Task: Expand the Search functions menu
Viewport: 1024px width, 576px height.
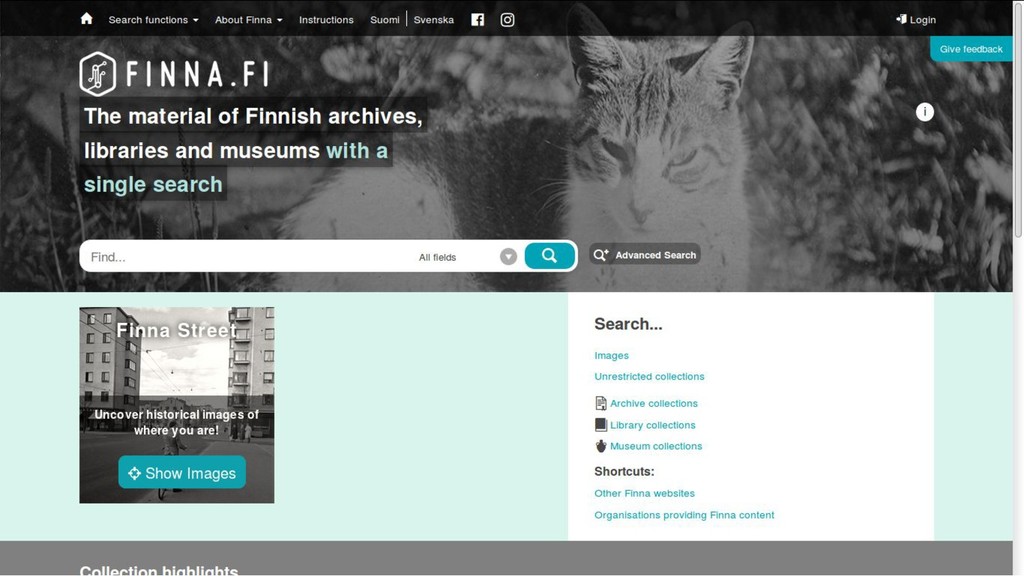Action: coord(153,20)
